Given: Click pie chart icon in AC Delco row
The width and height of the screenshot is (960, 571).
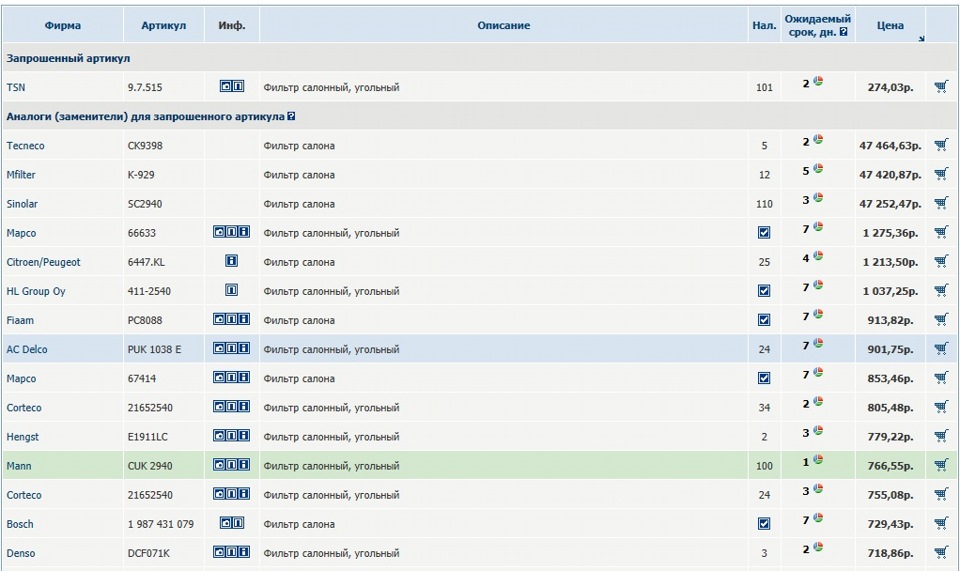Looking at the screenshot, I should (x=818, y=343).
